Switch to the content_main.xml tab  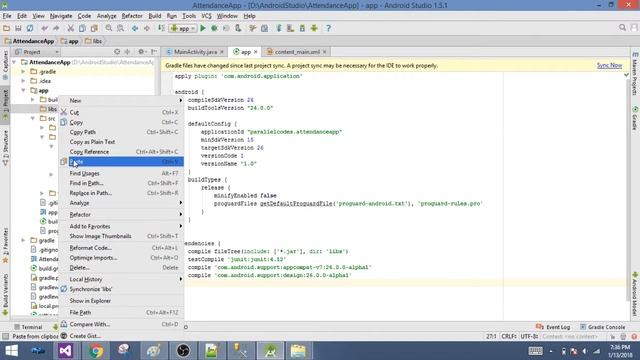(x=297, y=52)
